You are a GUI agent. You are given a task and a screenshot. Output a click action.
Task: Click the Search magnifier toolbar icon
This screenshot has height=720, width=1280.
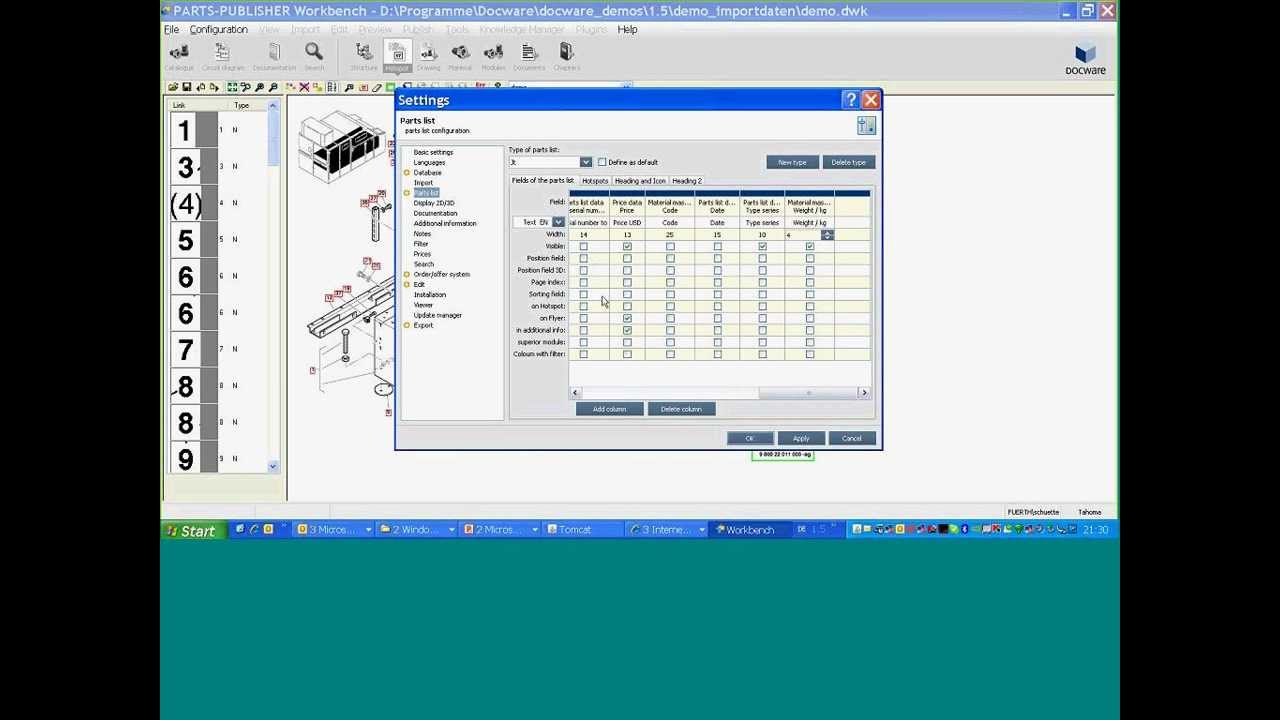click(314, 57)
